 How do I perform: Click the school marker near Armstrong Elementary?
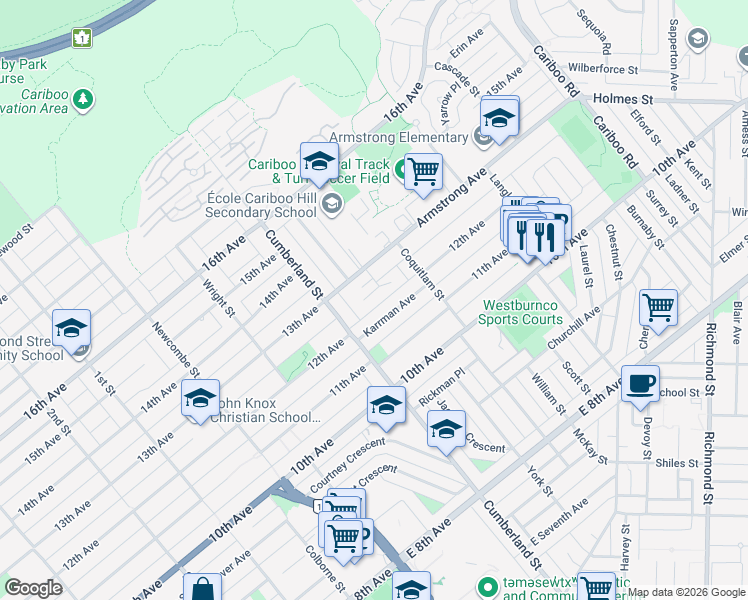pos(500,119)
